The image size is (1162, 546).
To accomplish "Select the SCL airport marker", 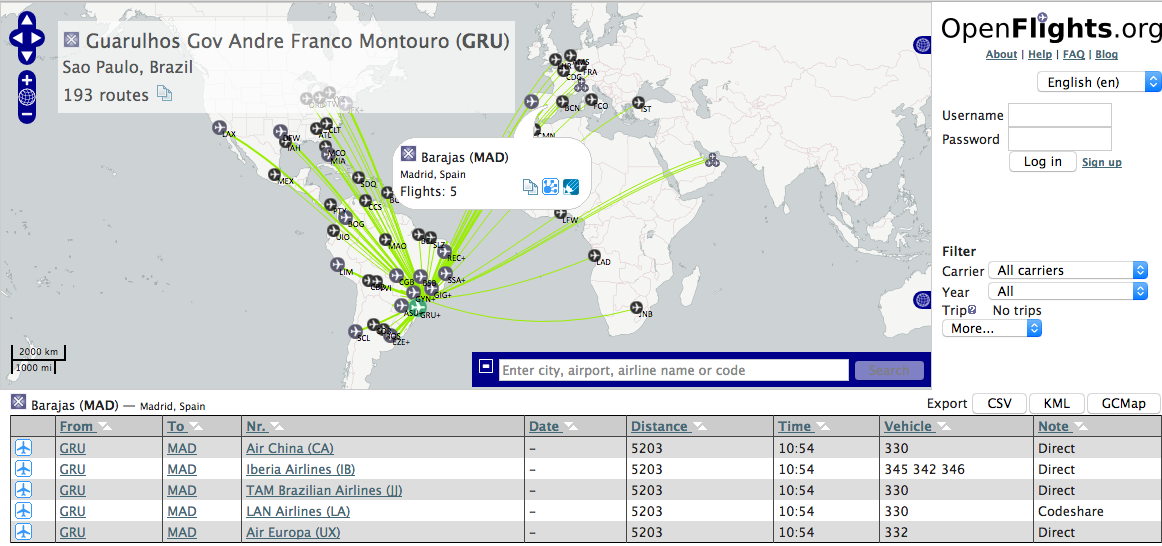I will (x=355, y=330).
